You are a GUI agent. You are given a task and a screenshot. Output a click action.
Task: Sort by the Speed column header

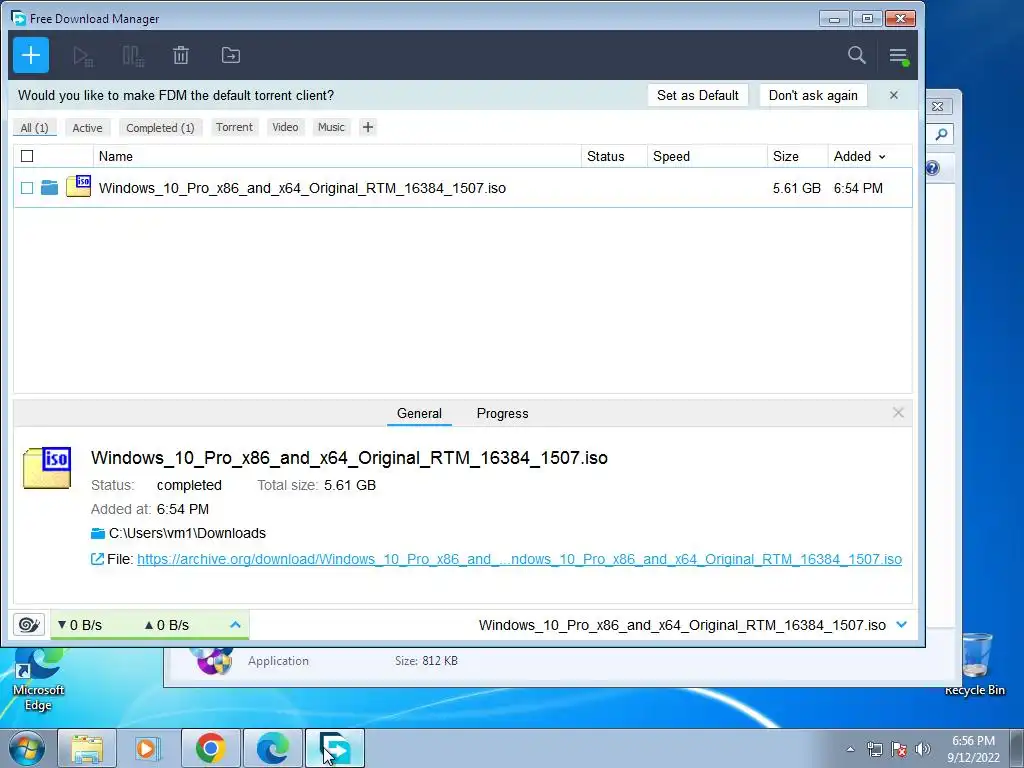[671, 156]
